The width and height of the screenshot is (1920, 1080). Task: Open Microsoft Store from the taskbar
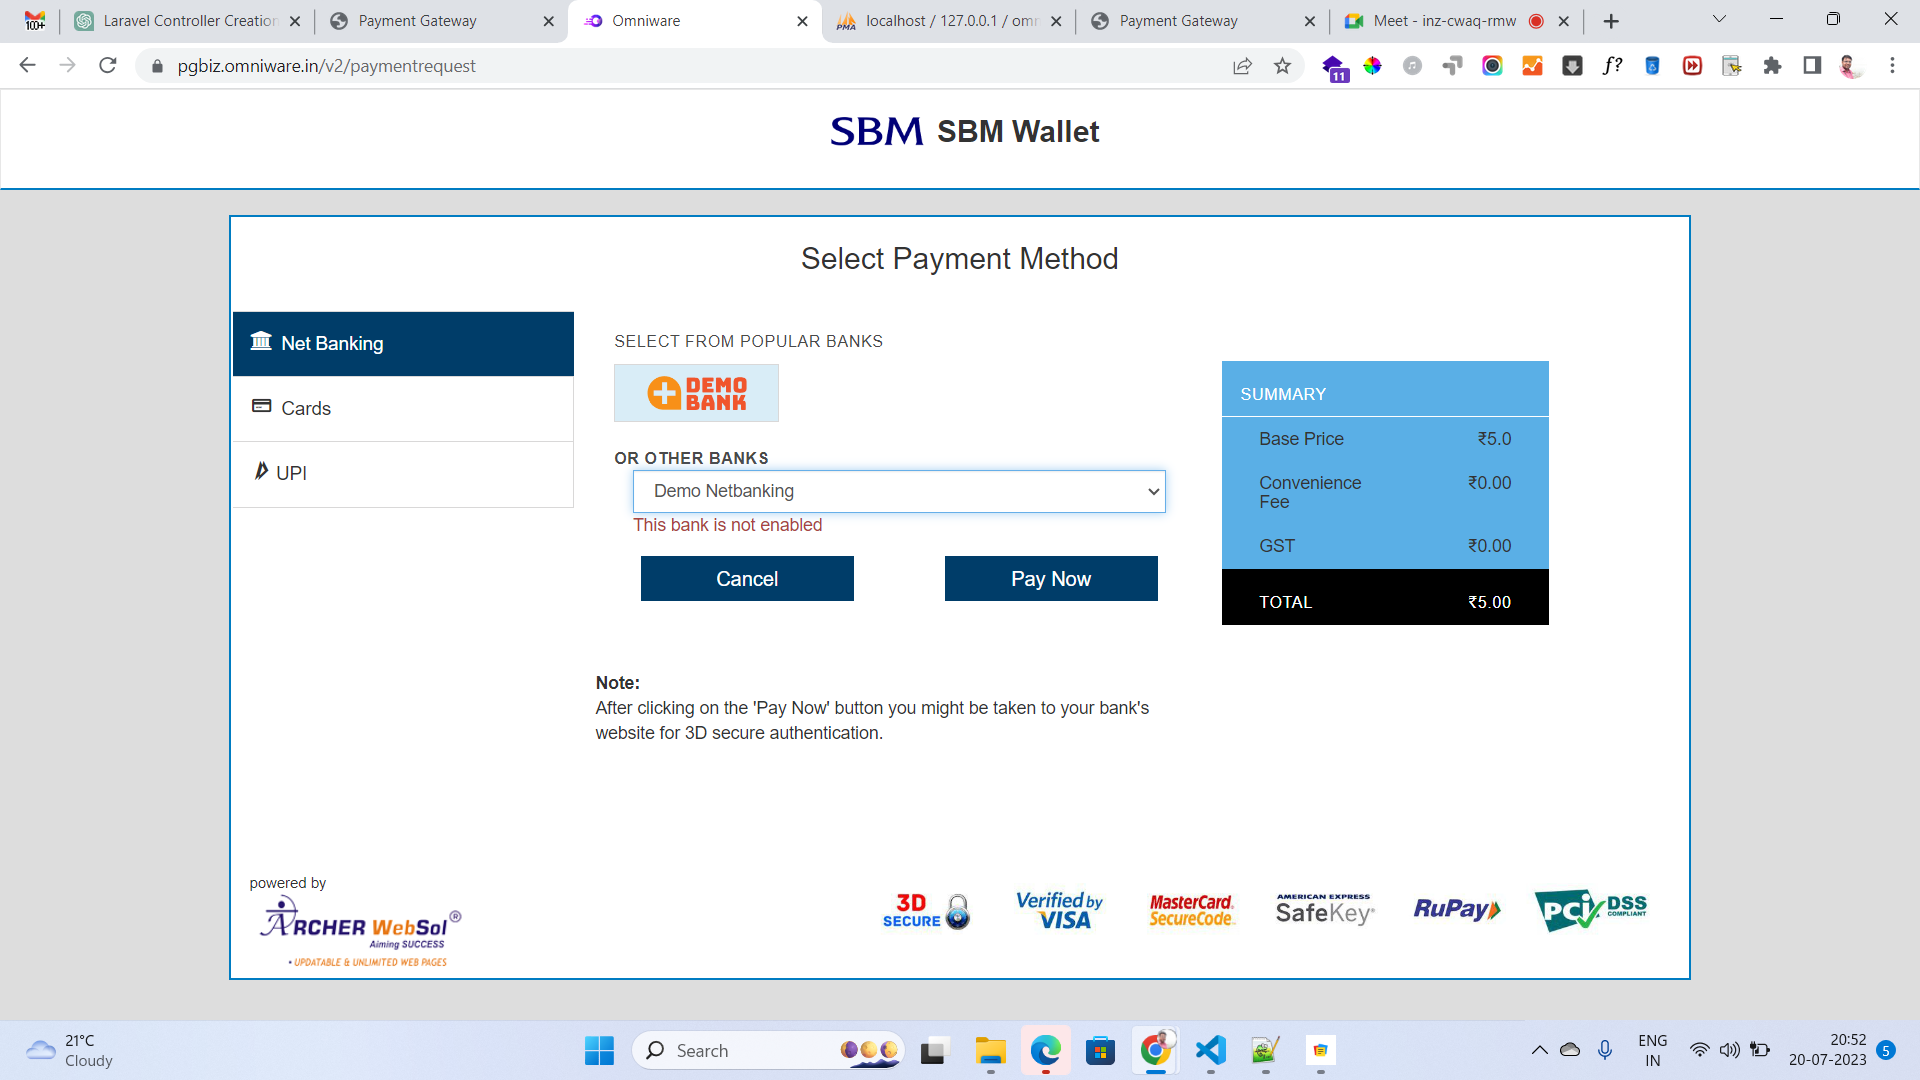click(1100, 1051)
